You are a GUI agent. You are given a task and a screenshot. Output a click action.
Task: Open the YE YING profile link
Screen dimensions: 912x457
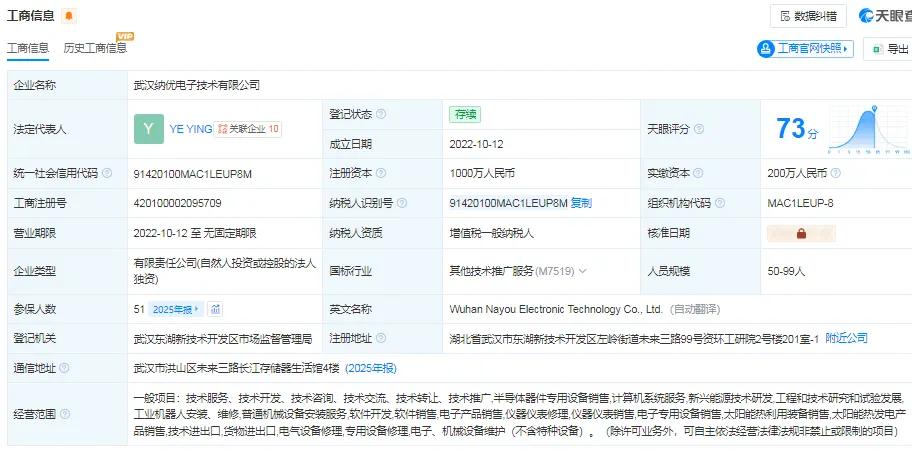tap(191, 129)
